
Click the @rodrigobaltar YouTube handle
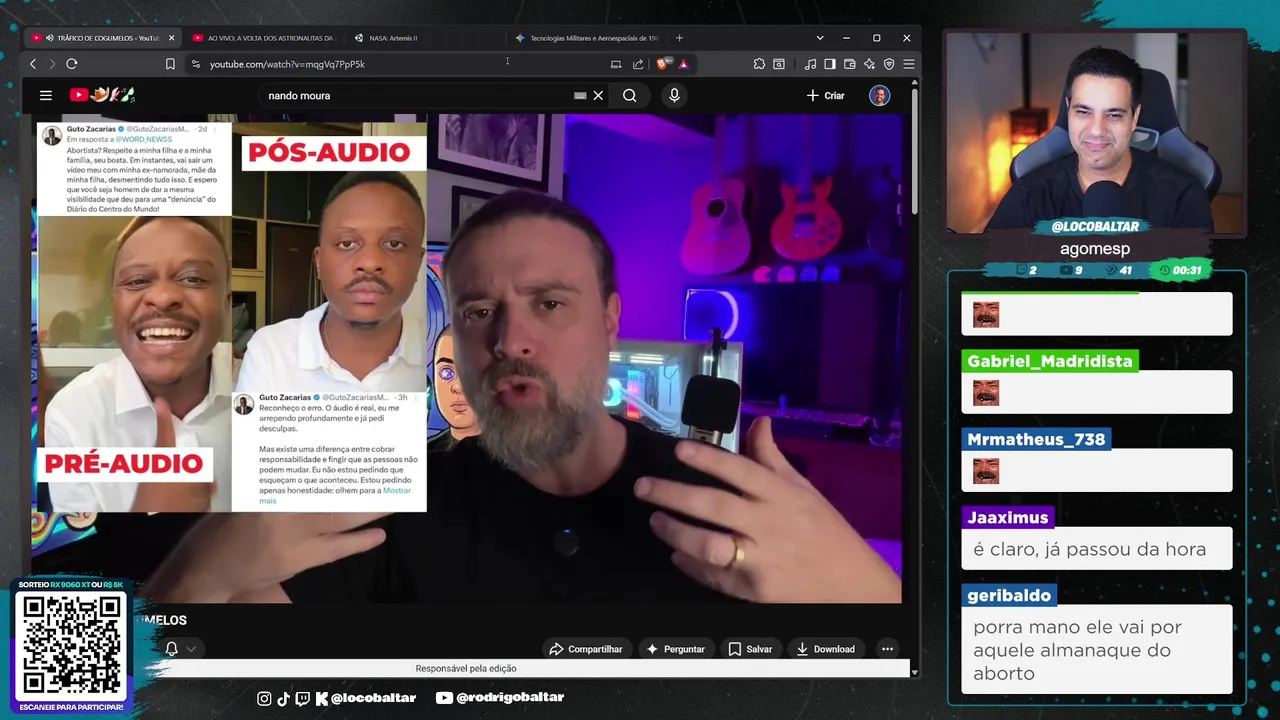[x=500, y=698]
